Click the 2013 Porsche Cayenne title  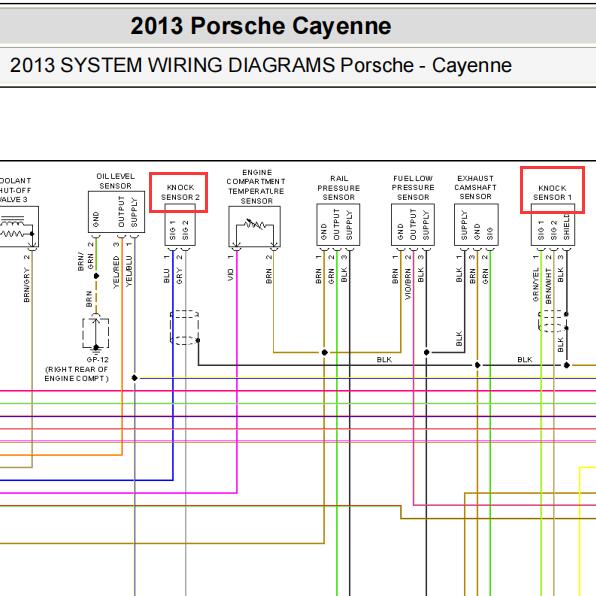click(x=261, y=26)
